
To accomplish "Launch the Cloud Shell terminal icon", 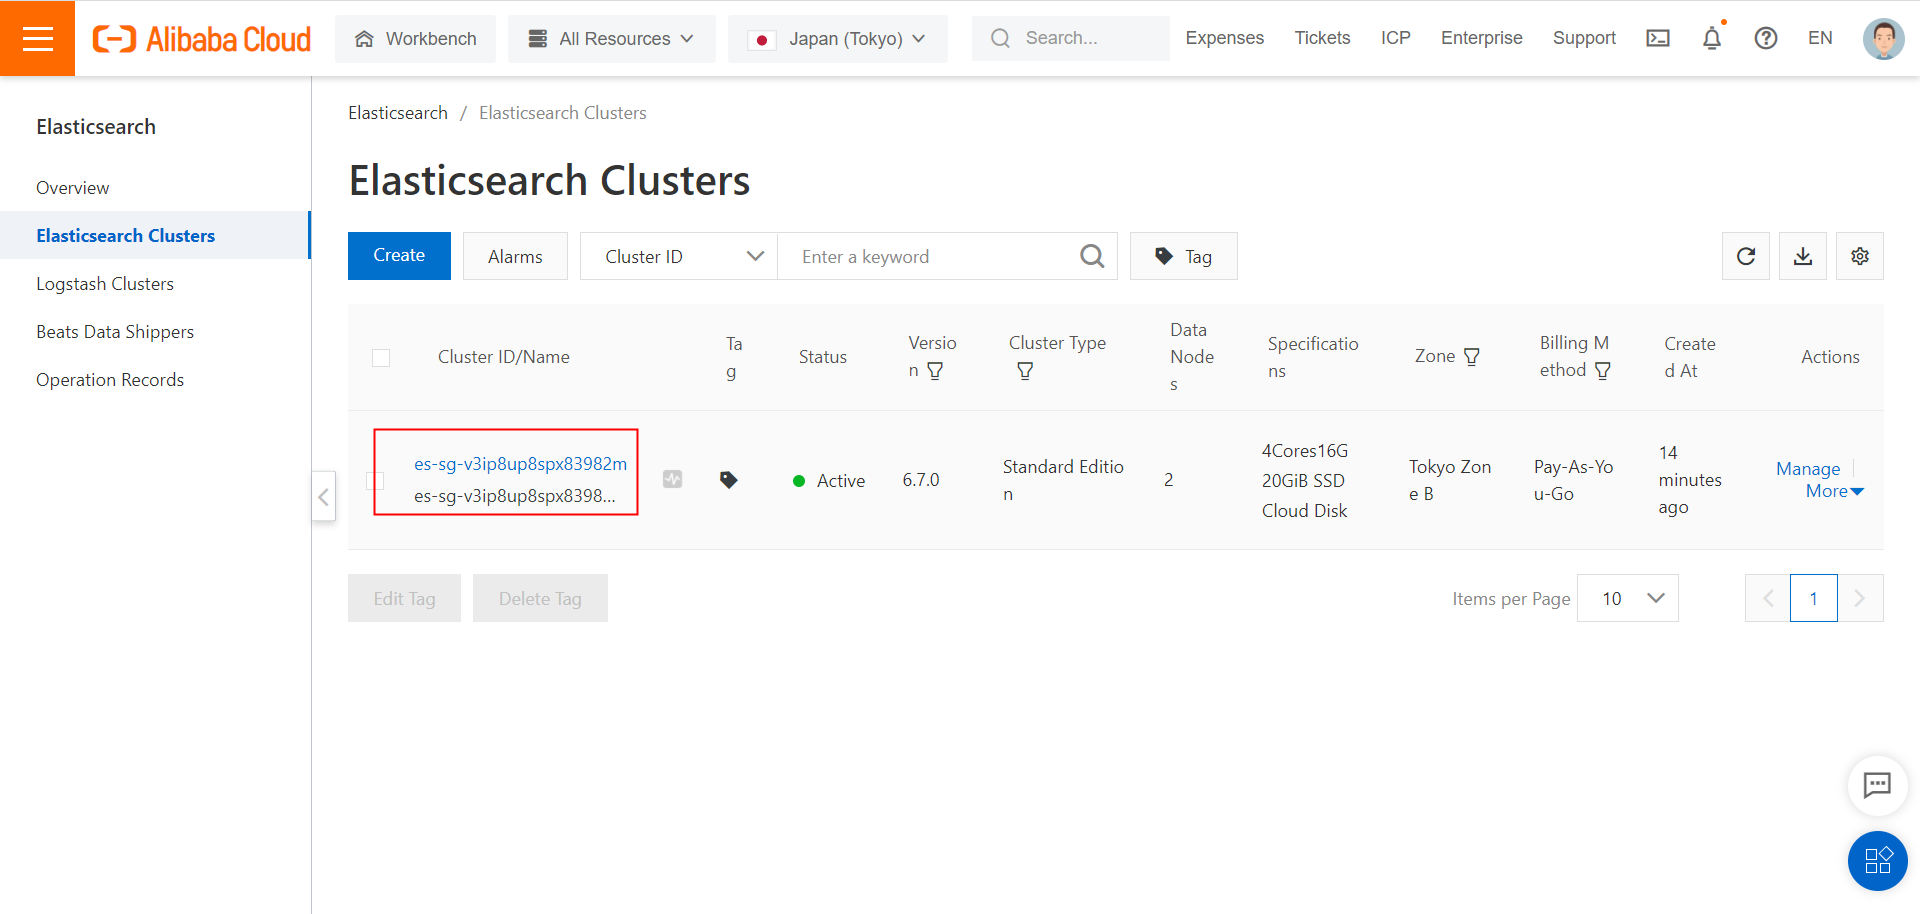I will [1658, 38].
